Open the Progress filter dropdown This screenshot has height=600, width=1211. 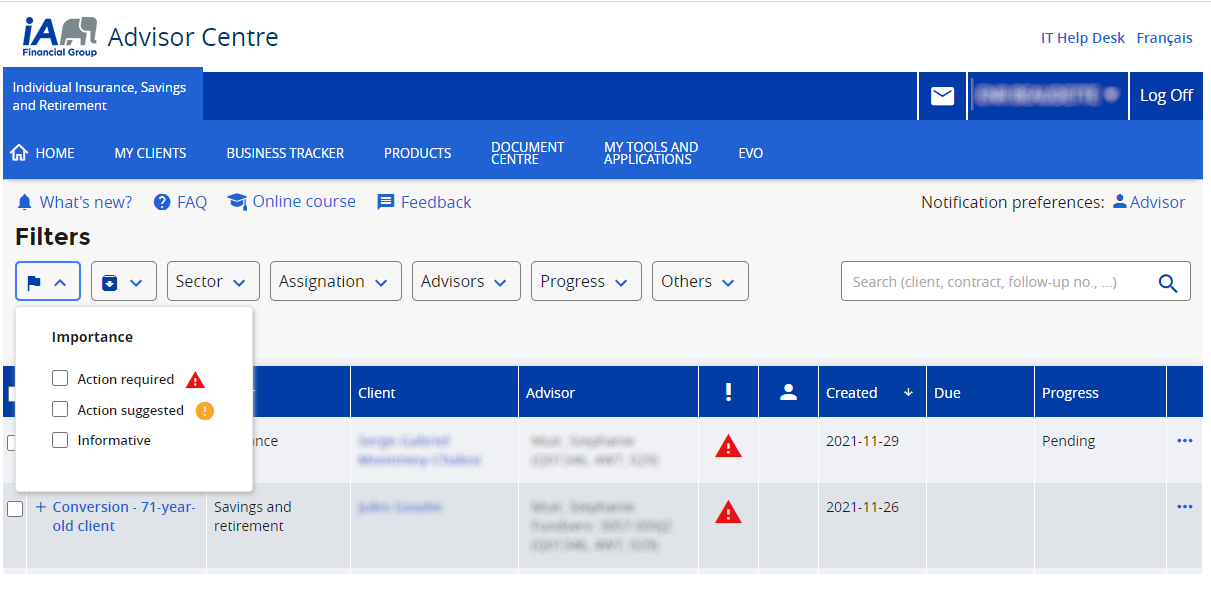click(x=586, y=282)
